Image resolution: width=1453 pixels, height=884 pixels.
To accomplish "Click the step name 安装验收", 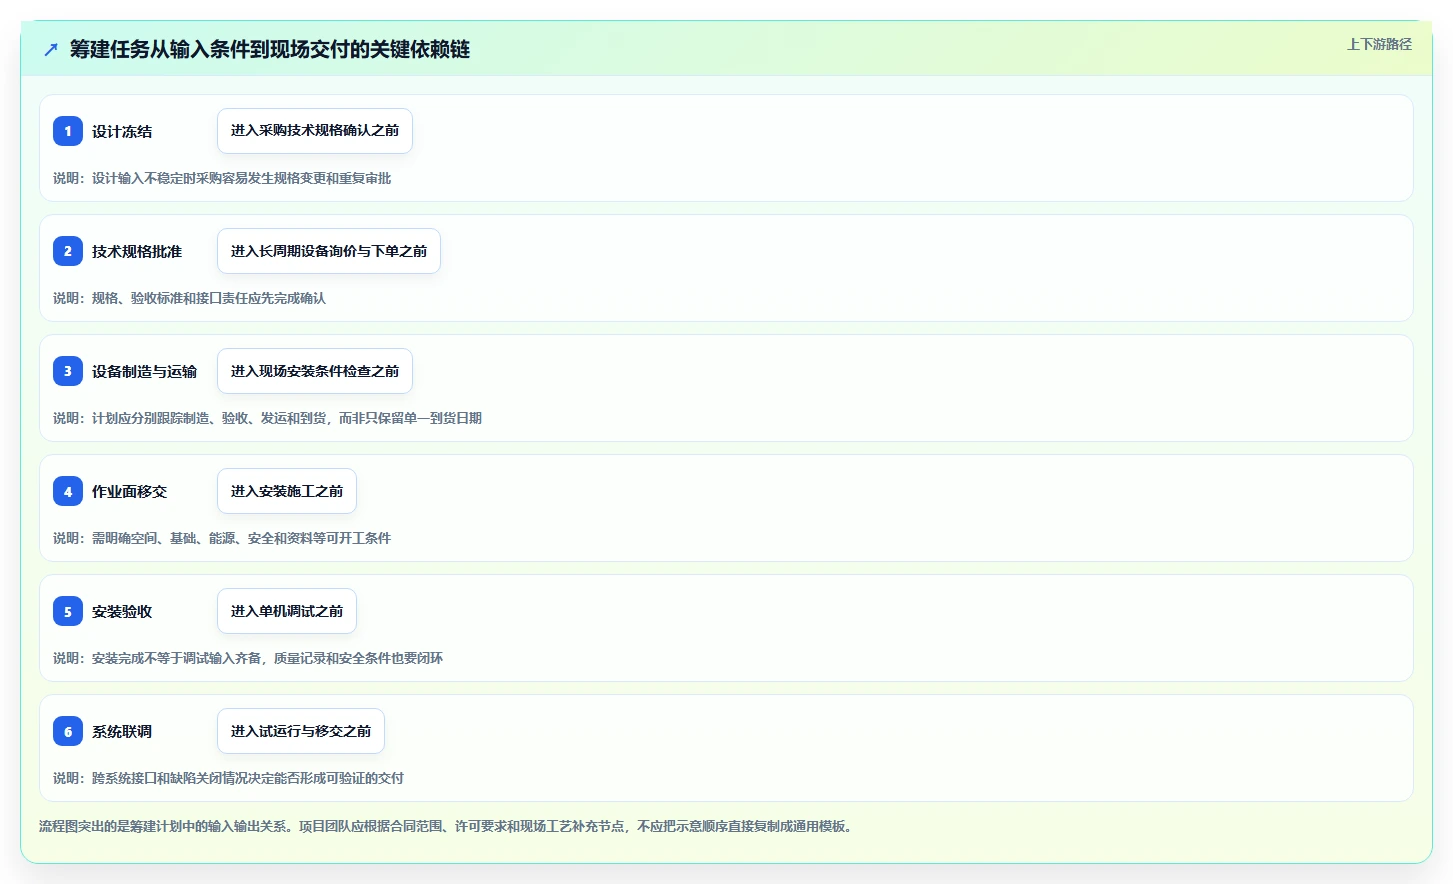I will click(x=122, y=611).
